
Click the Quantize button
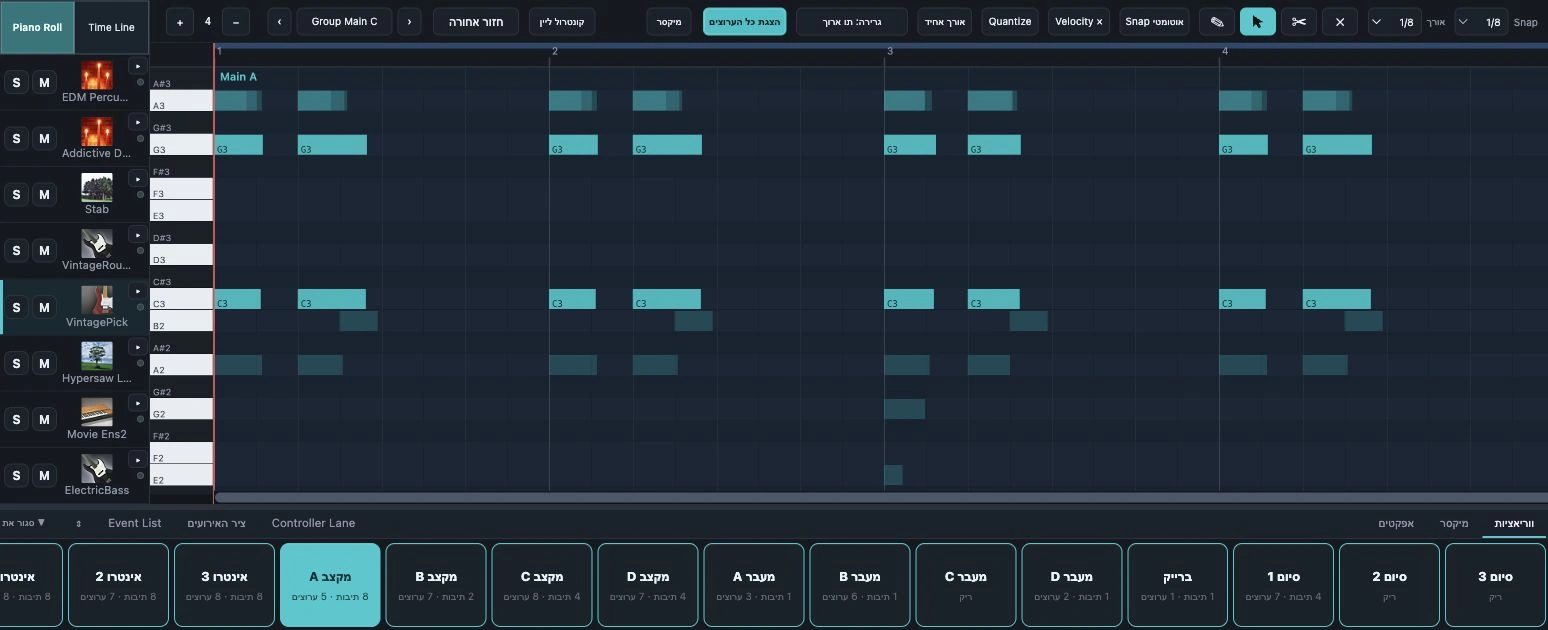pos(1010,21)
